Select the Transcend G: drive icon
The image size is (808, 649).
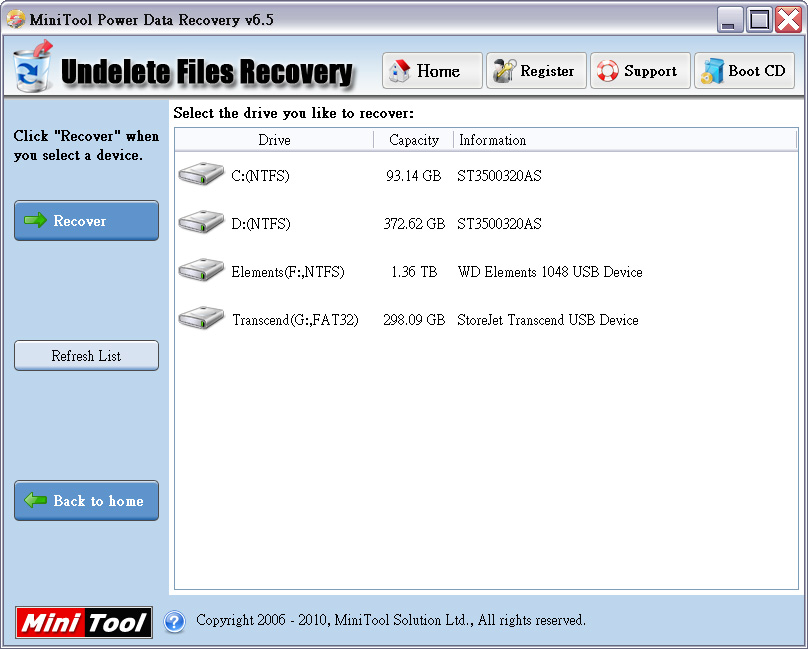click(201, 318)
